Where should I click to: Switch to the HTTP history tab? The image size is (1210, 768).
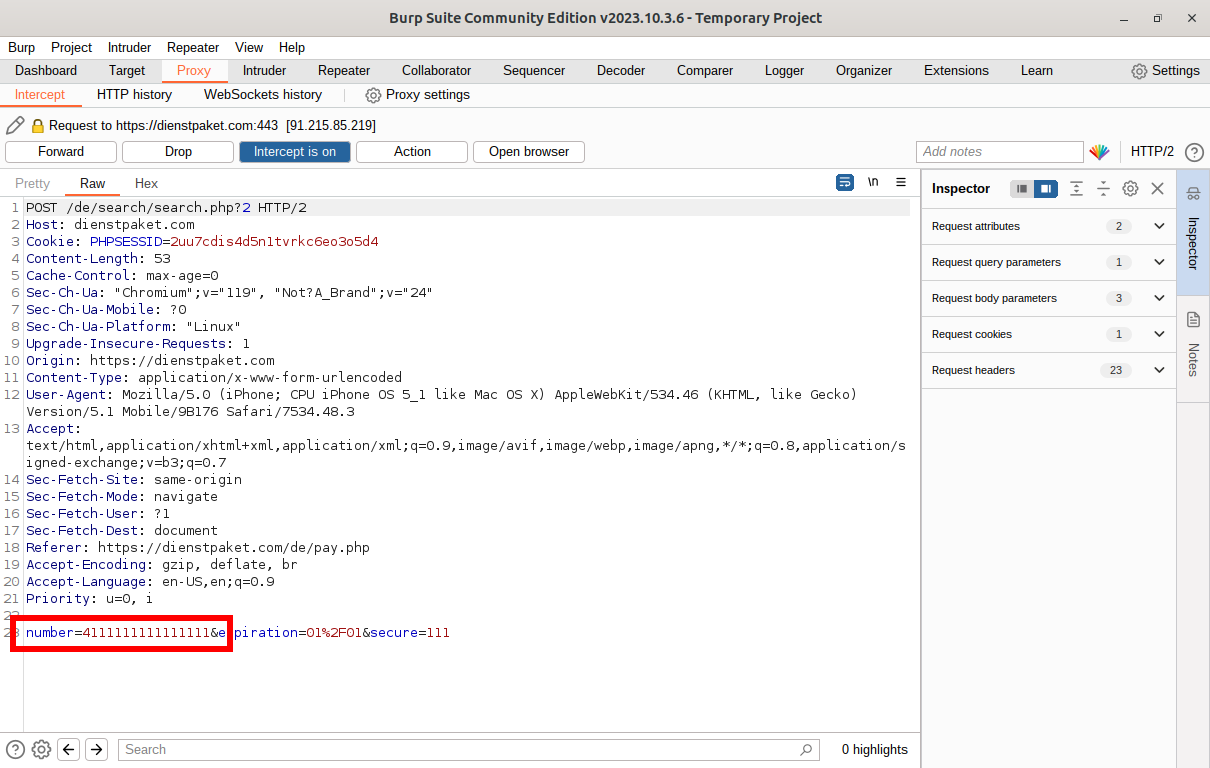(x=134, y=95)
